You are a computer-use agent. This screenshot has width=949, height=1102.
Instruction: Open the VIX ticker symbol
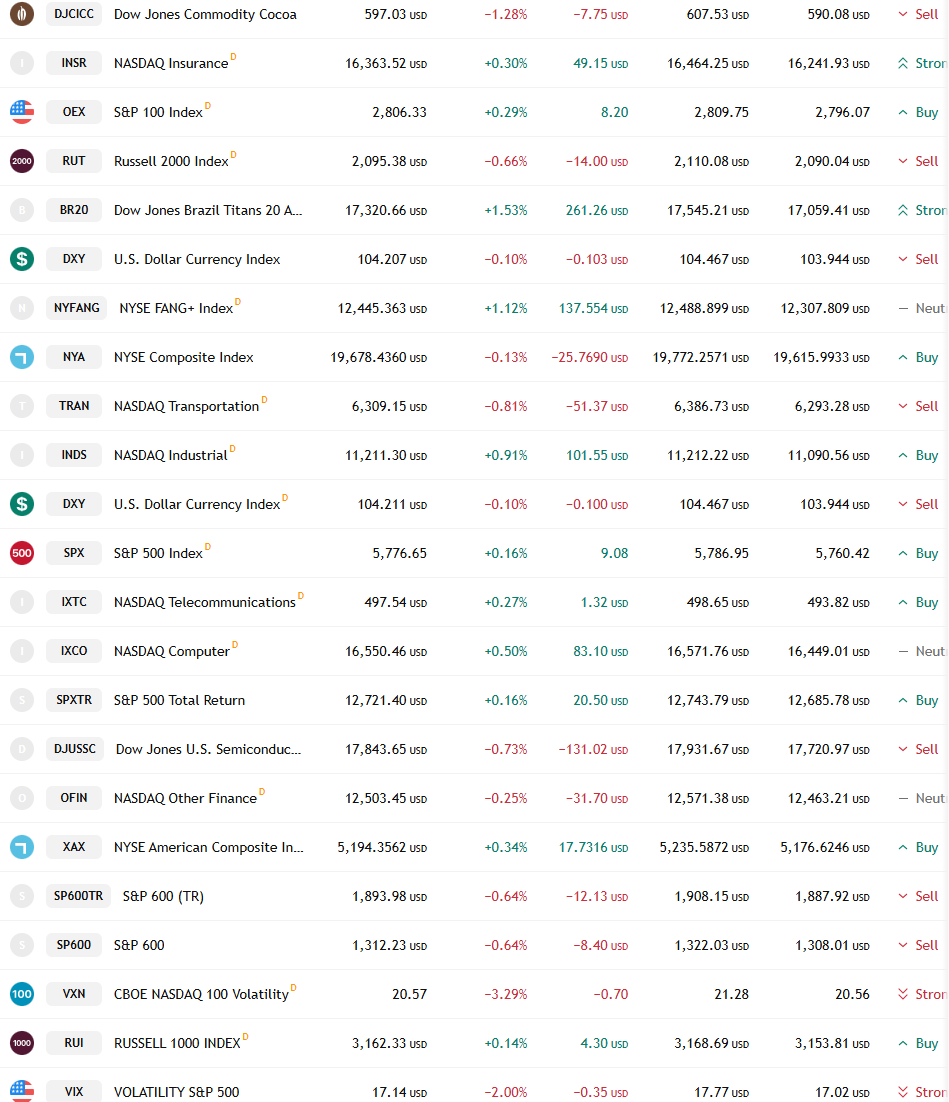click(x=74, y=1091)
